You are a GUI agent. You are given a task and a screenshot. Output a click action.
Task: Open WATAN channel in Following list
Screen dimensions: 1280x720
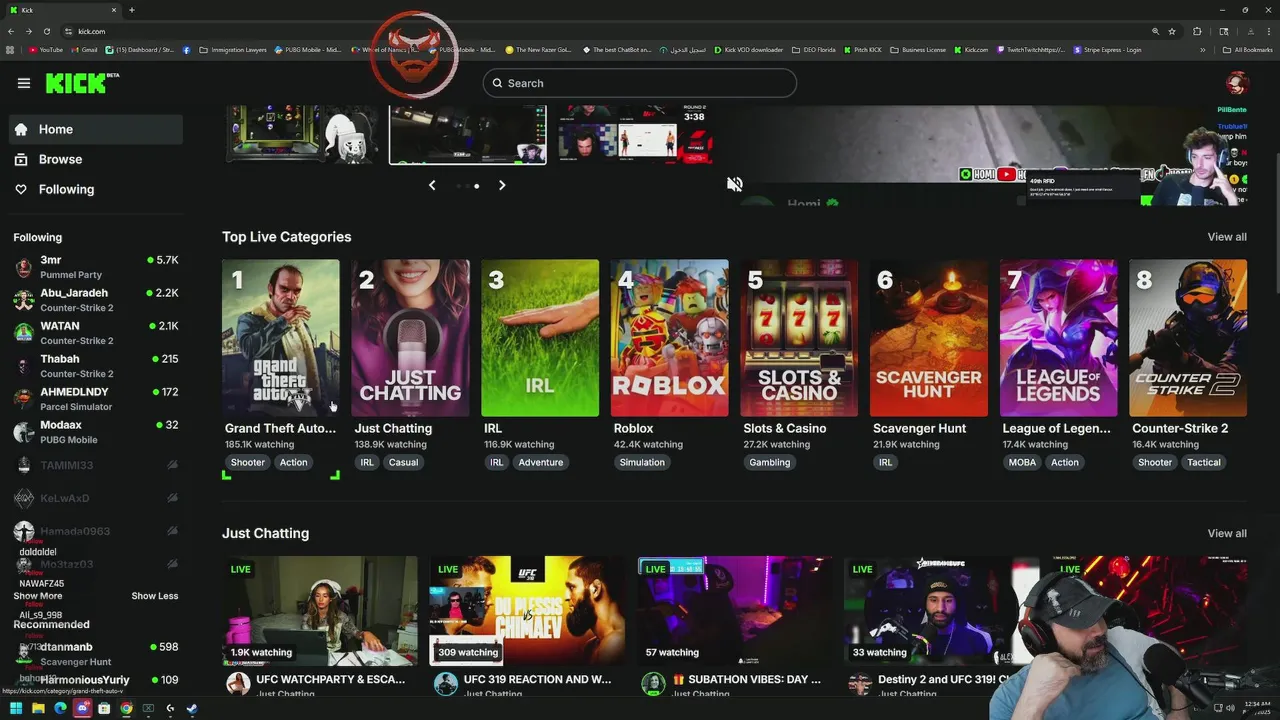(96, 333)
